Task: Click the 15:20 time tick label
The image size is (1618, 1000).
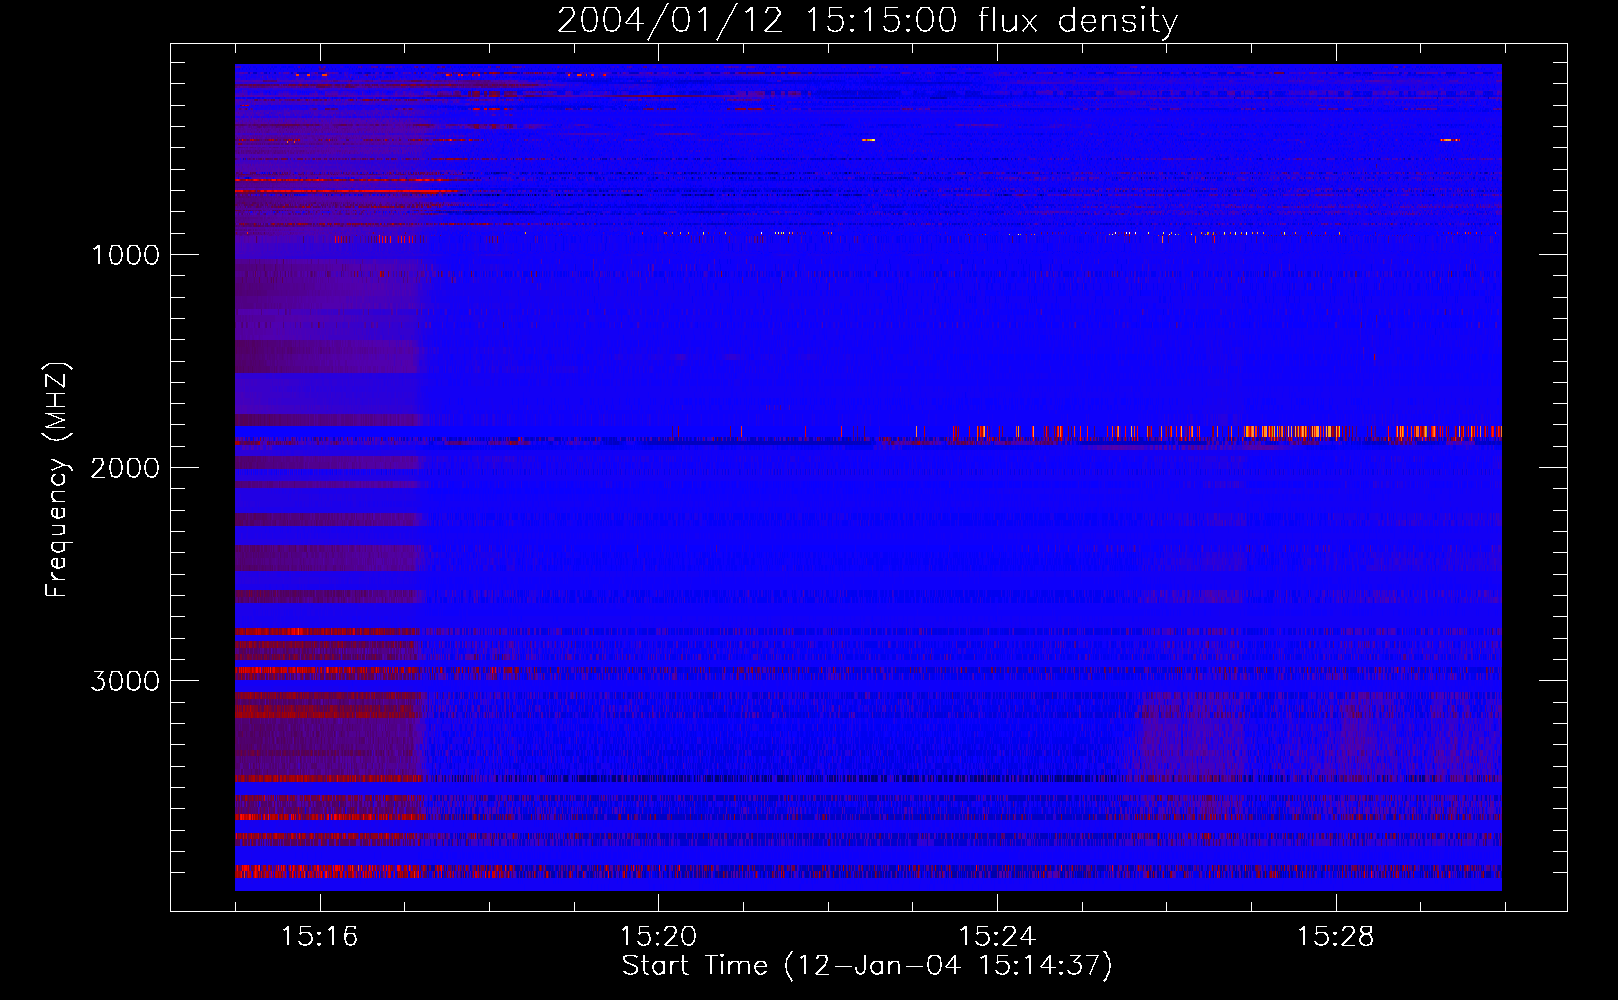Action: tap(658, 937)
